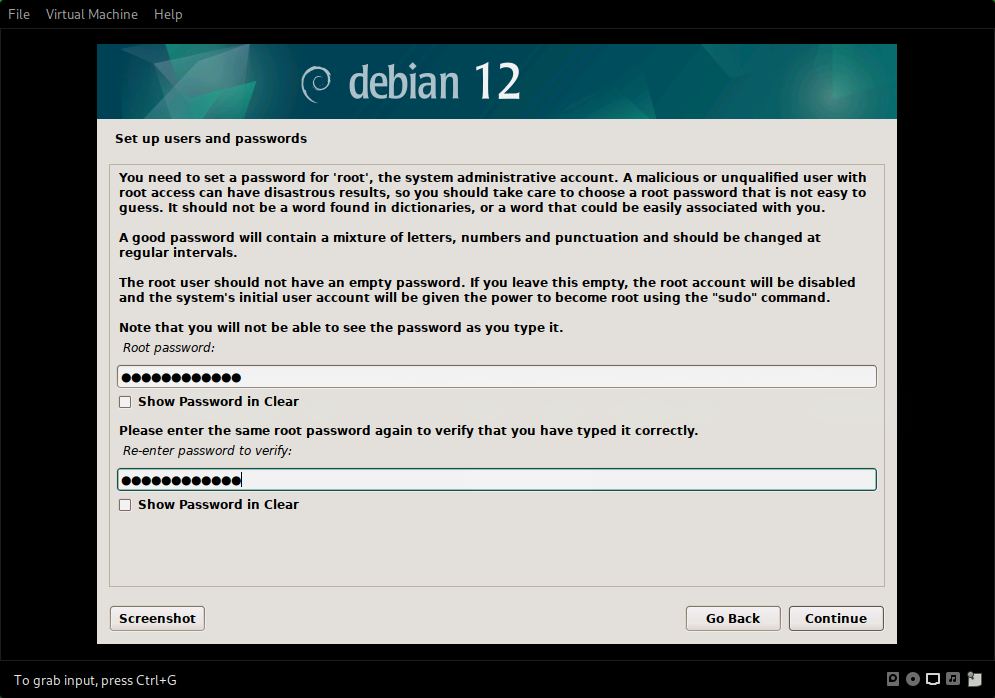Viewport: 995px width, 698px height.
Task: Enable Show Password in Clear for re-entered password
Action: (x=125, y=504)
